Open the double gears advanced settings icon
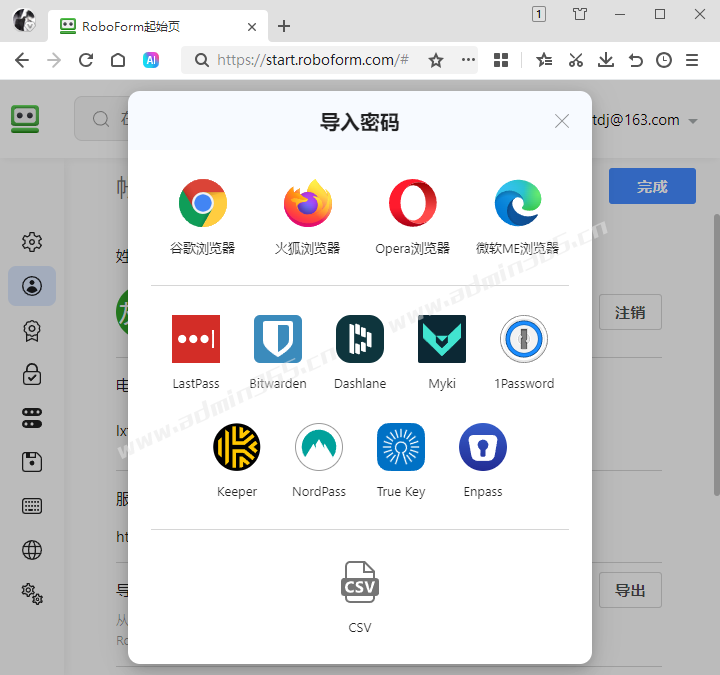Screen dimensions: 720x675 coord(32,594)
